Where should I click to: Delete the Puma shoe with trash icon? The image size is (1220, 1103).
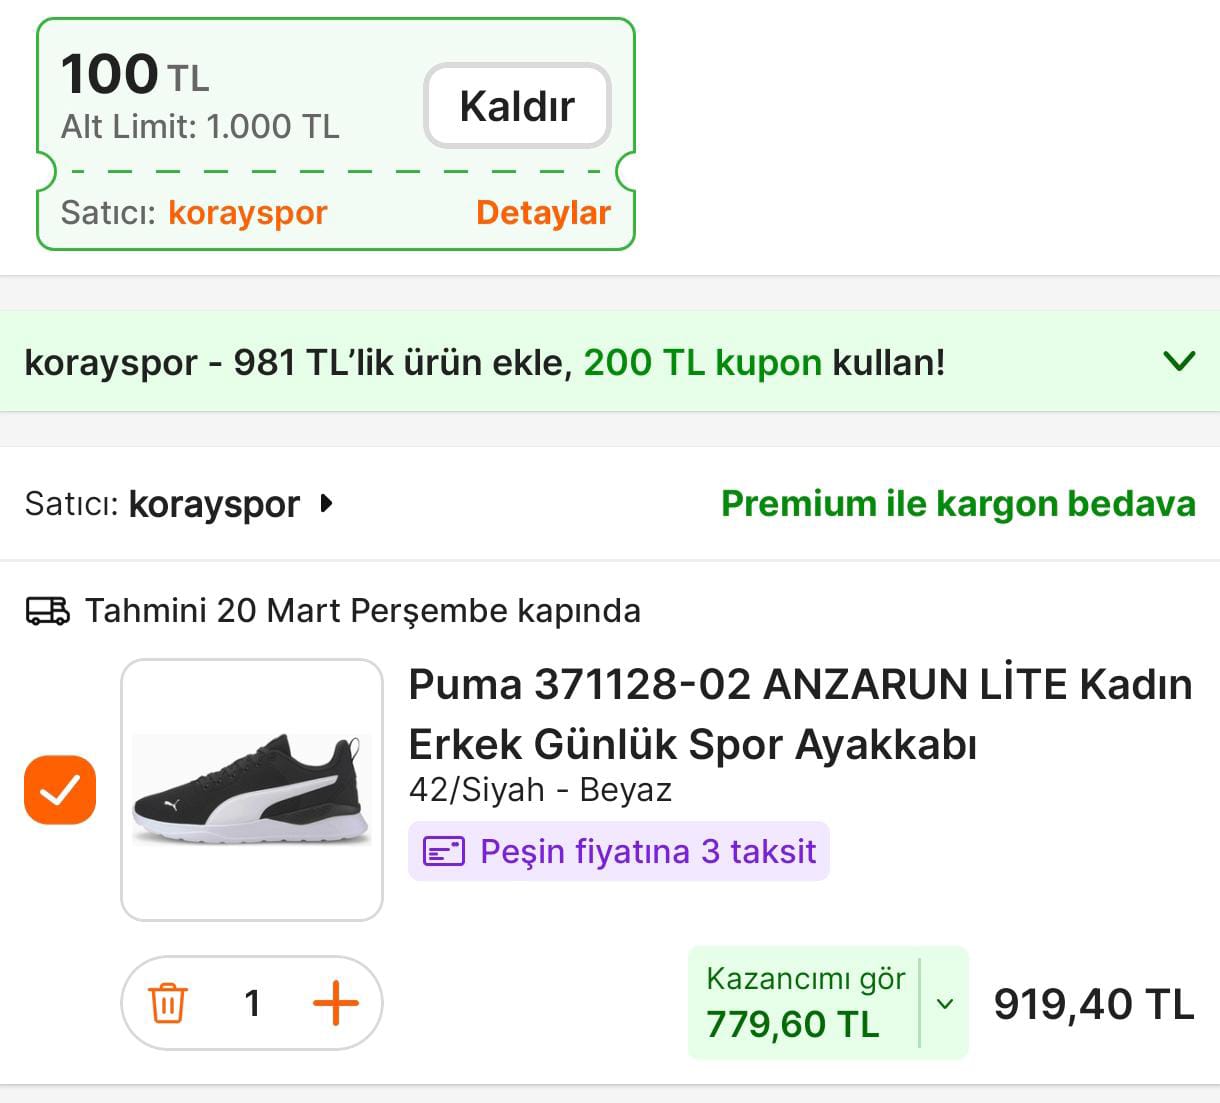(x=167, y=1003)
